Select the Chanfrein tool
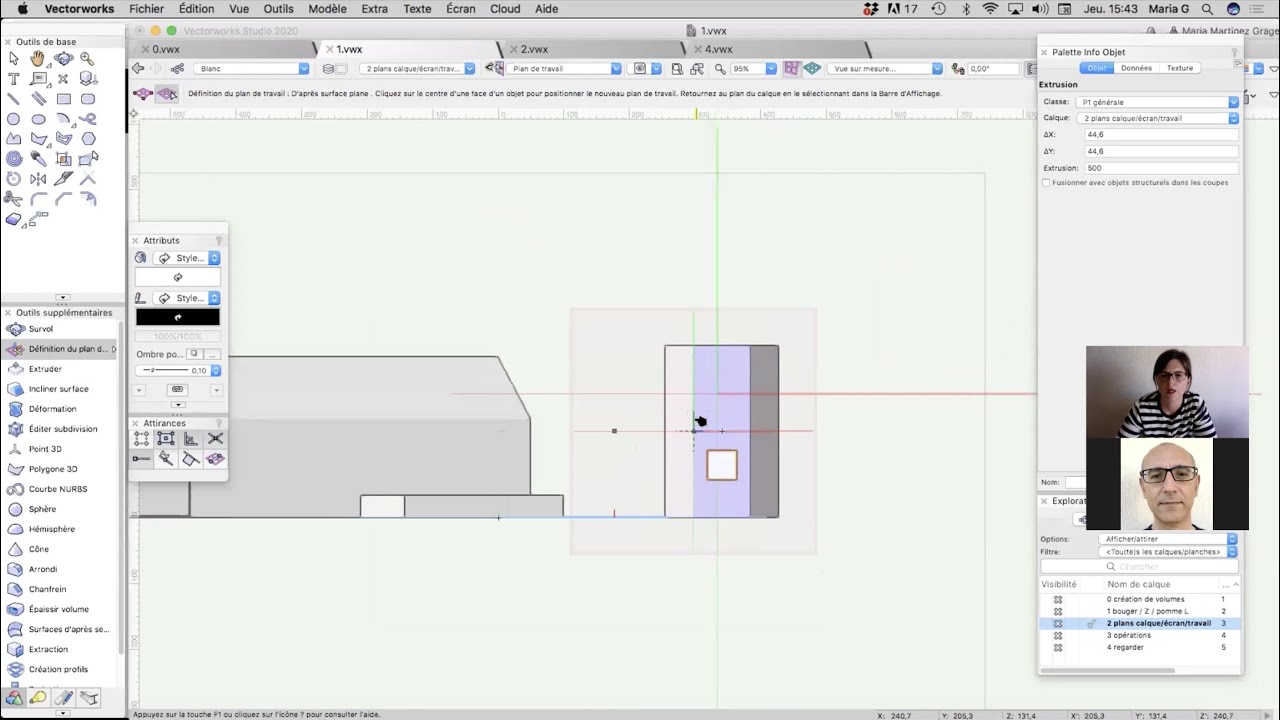Viewport: 1280px width, 720px height. point(47,589)
